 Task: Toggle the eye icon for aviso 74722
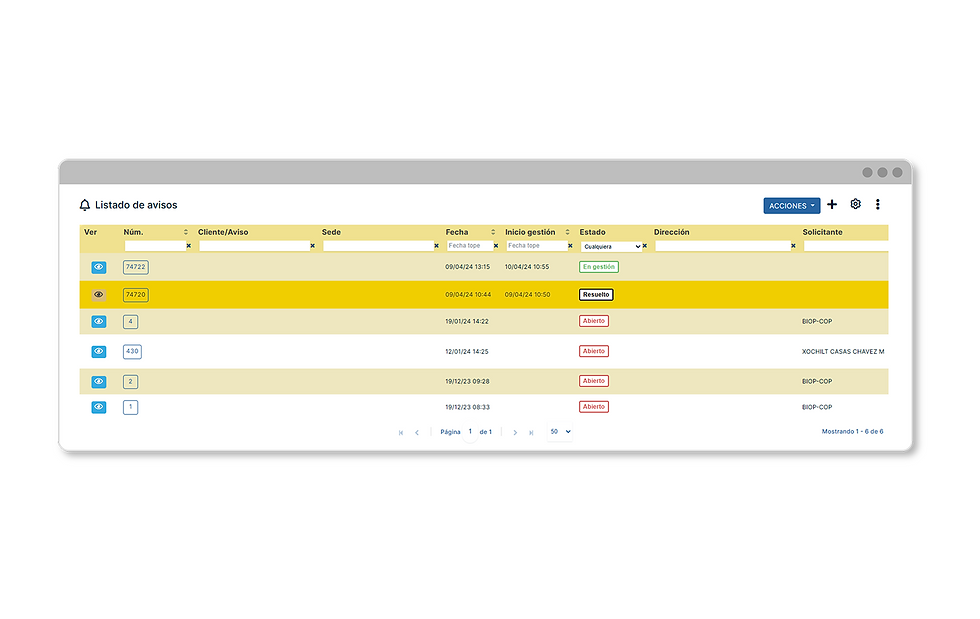point(98,267)
